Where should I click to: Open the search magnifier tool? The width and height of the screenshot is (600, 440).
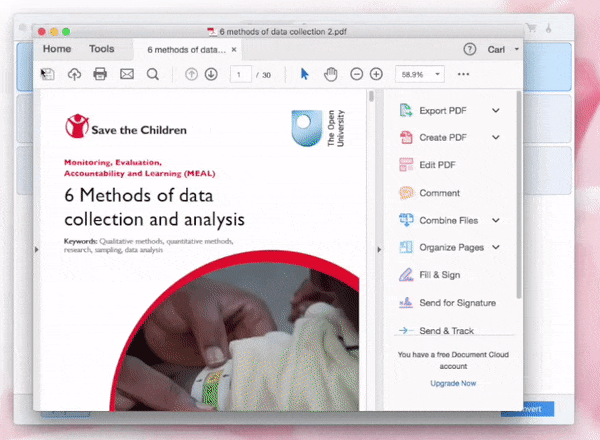(153, 74)
